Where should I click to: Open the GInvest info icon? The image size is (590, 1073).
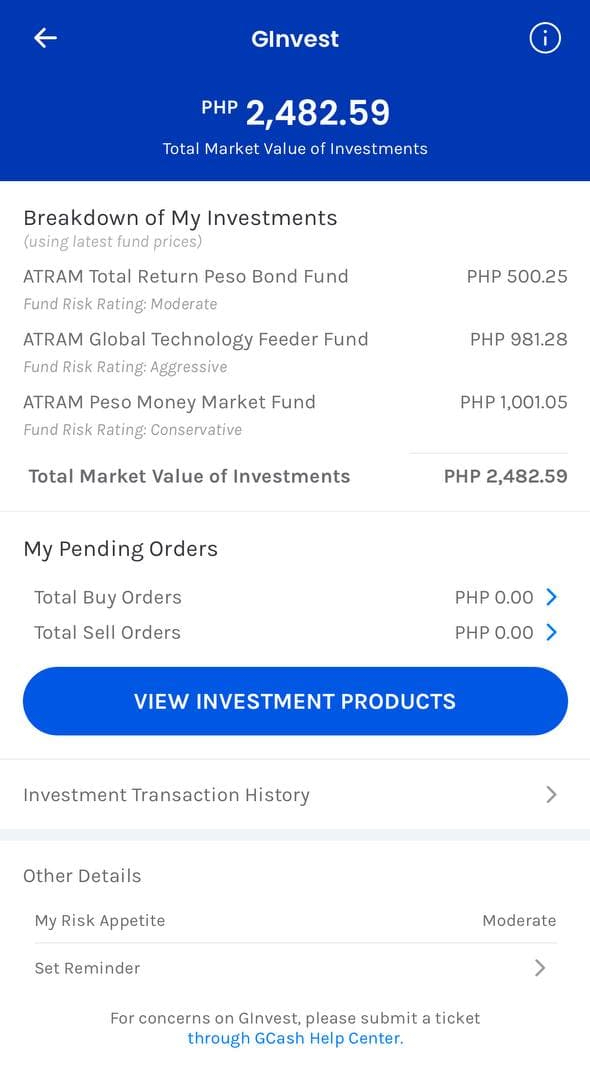pos(545,38)
